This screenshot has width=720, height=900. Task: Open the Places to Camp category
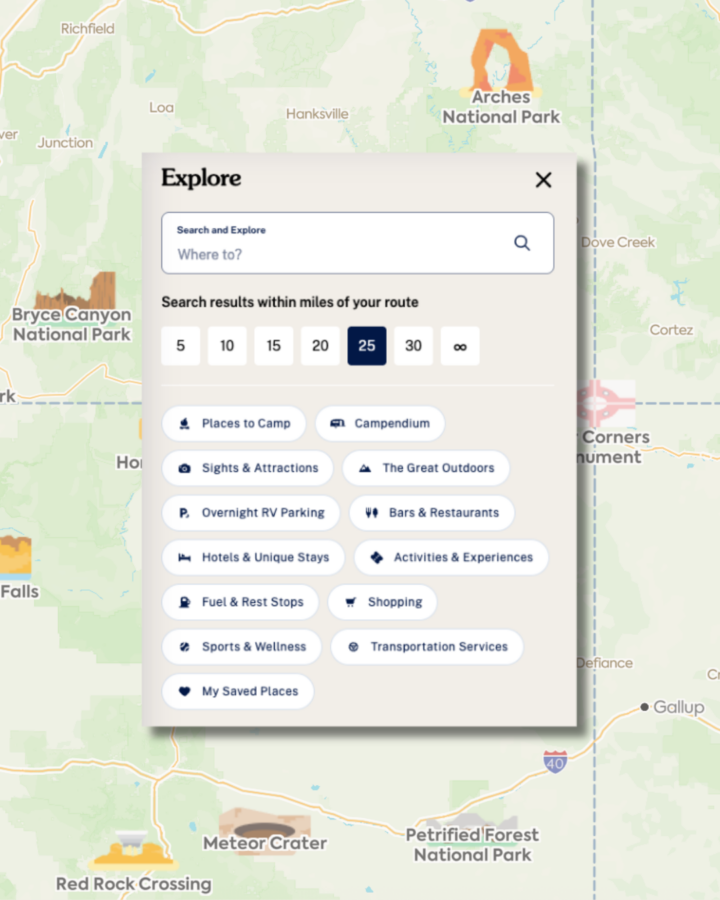(234, 424)
